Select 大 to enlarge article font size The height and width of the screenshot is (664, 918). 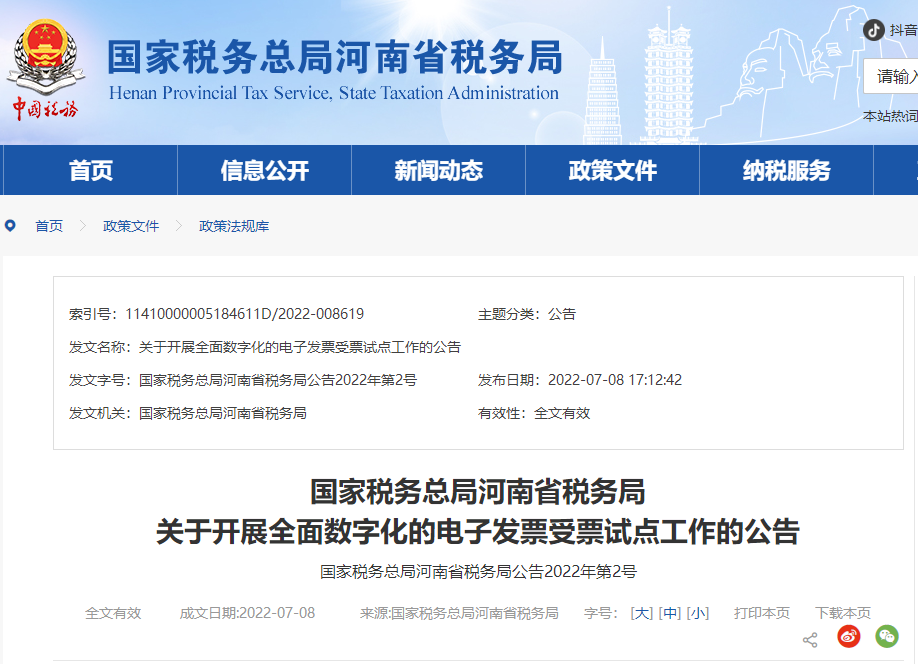click(x=640, y=614)
